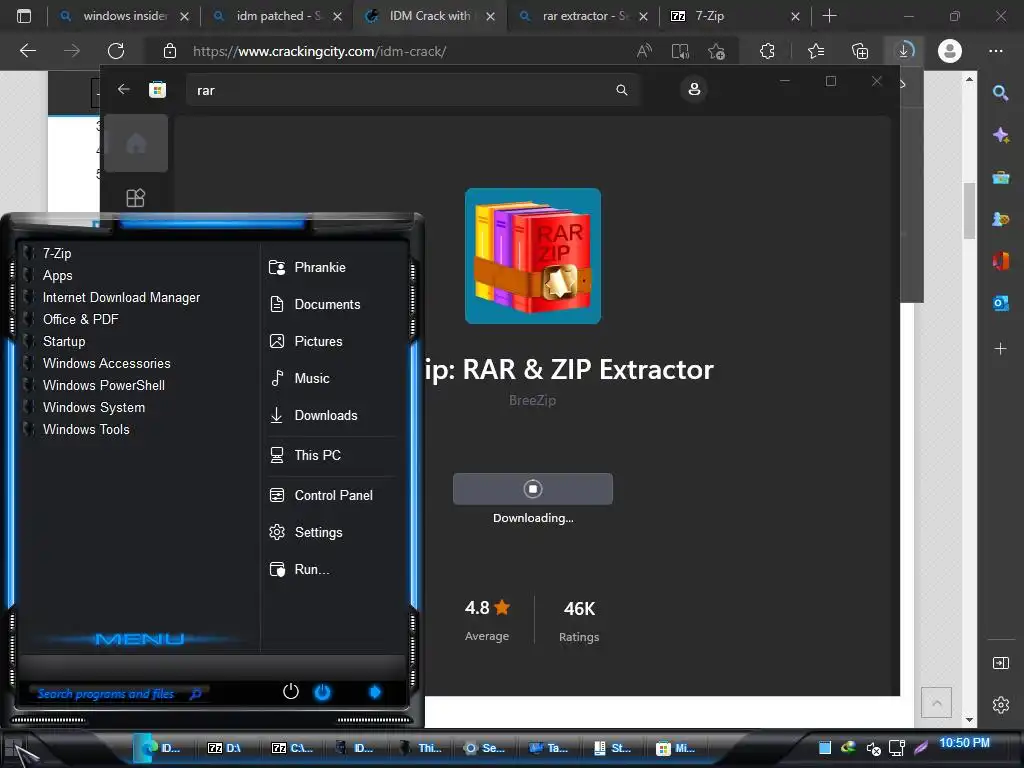Click the white power icon in start menu
The image size is (1024, 768).
[291, 692]
